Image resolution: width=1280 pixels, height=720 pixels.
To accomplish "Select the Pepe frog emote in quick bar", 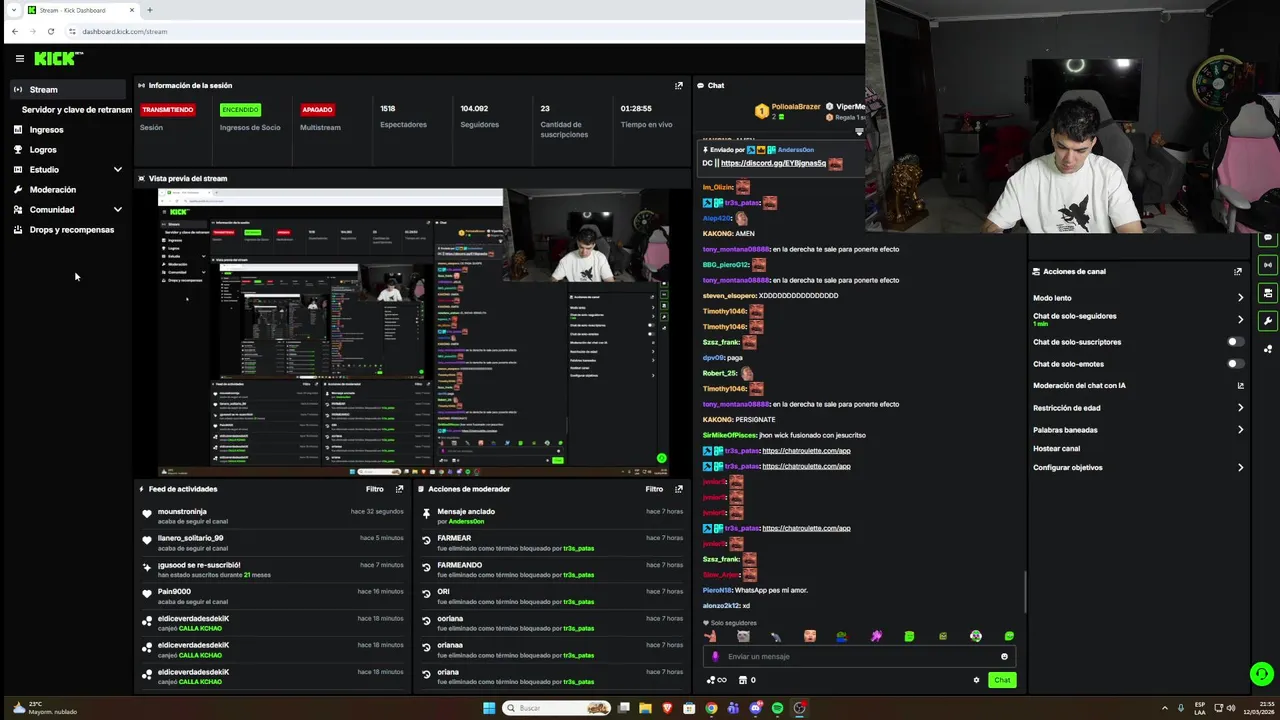I will coord(842,636).
